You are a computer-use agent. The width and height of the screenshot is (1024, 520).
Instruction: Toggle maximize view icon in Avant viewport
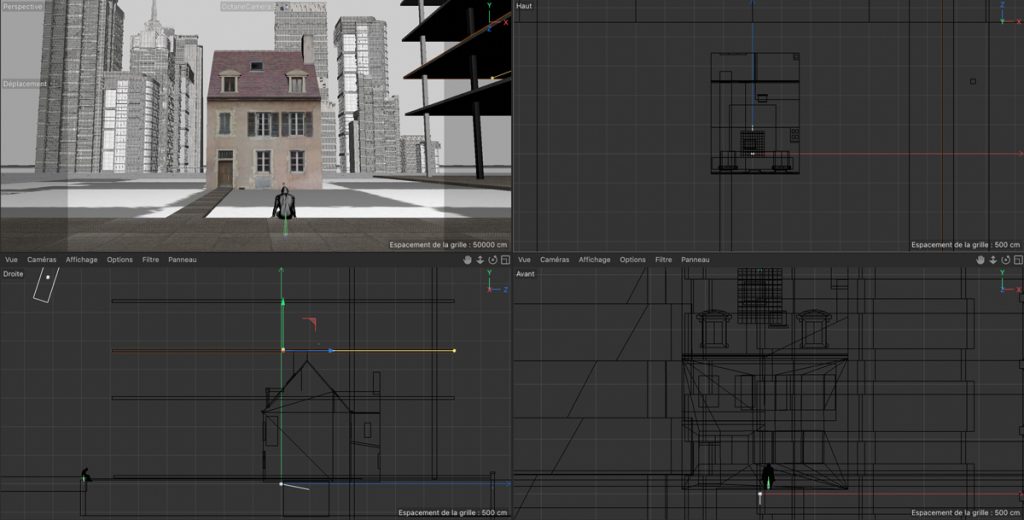[x=1018, y=260]
